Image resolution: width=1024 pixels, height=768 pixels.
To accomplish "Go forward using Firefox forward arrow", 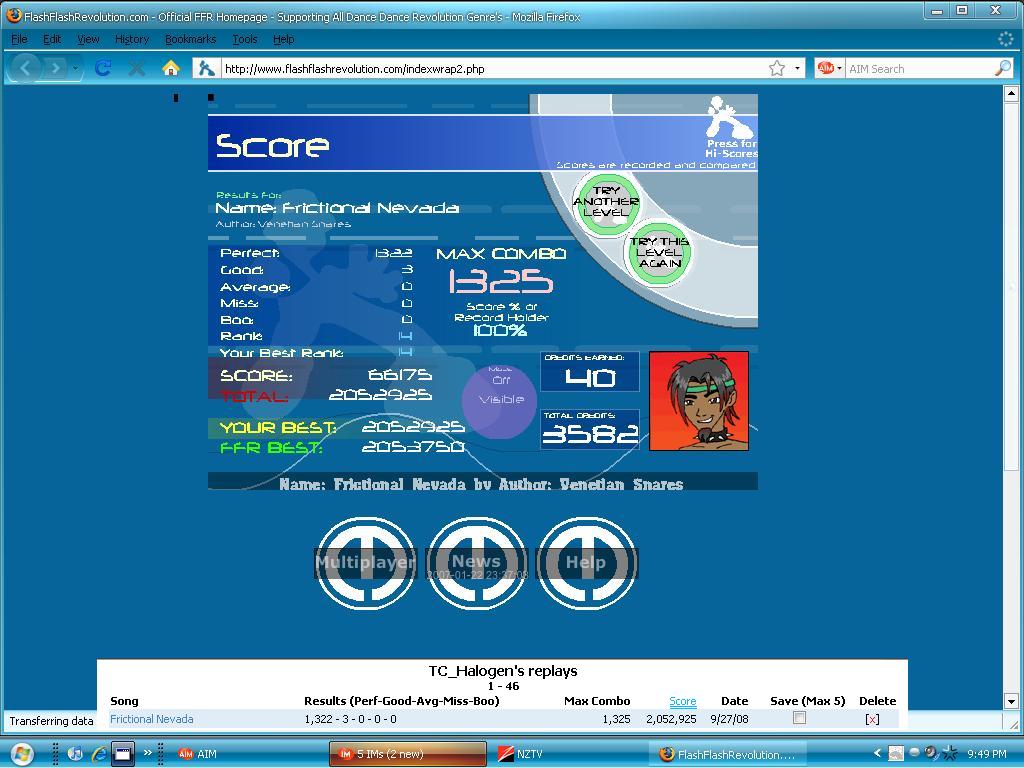I will (x=56, y=68).
